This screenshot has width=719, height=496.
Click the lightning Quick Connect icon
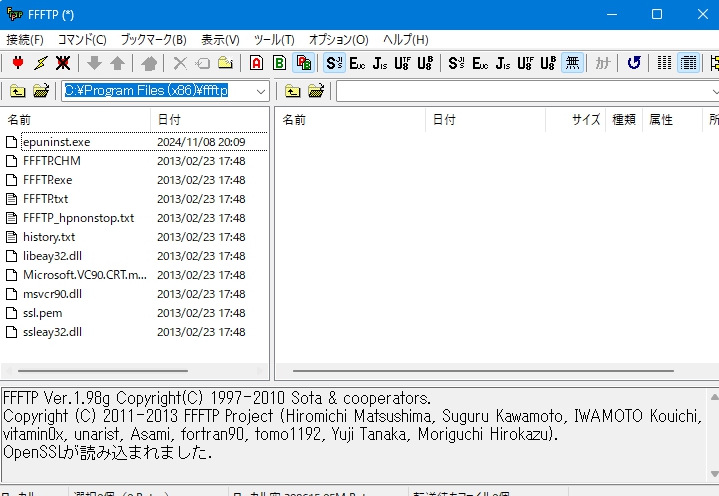[40, 63]
